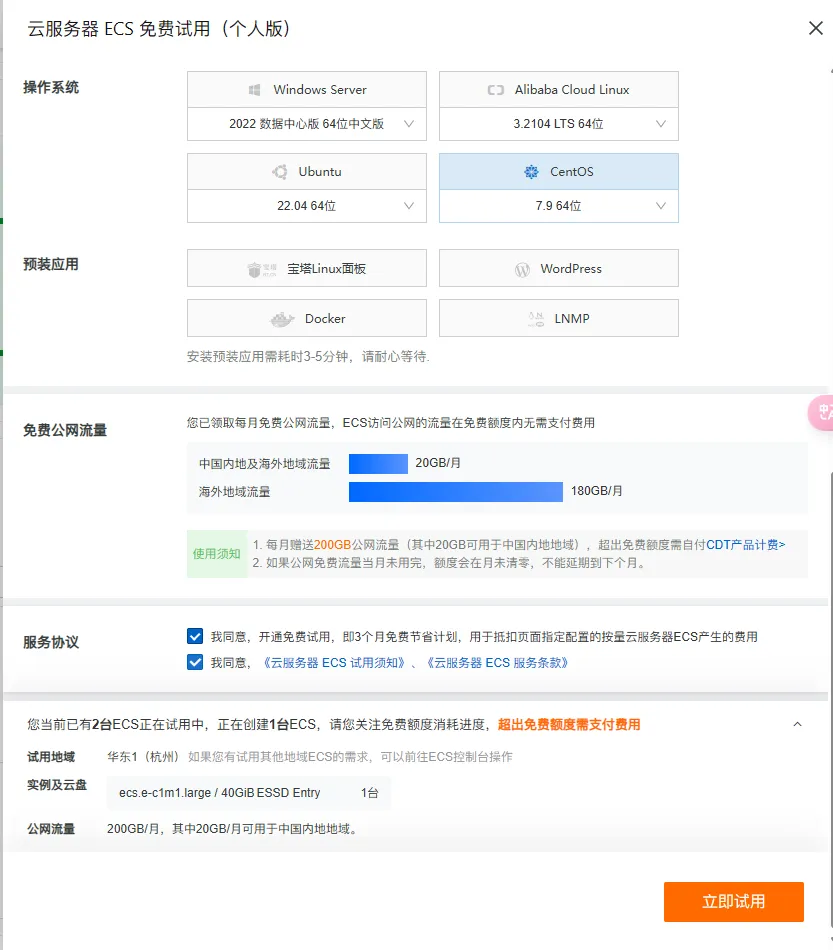Click the 免费公网流量 section label
Screen dimensions: 833x950
tap(65, 430)
